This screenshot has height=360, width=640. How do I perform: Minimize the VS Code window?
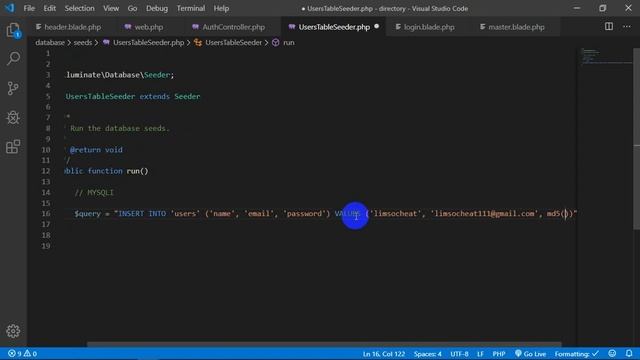click(577, 8)
